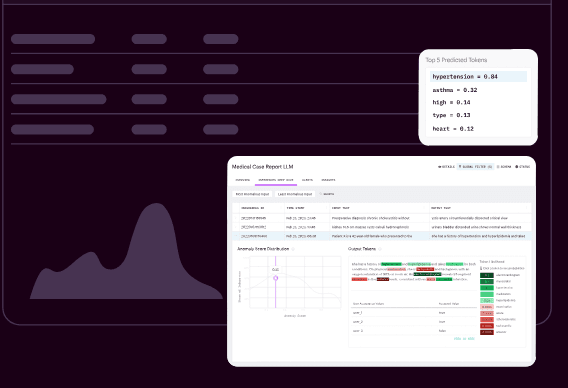Select the row mentioning 'urinary bladder distended'
The height and width of the screenshot is (388, 568).
coord(382,227)
